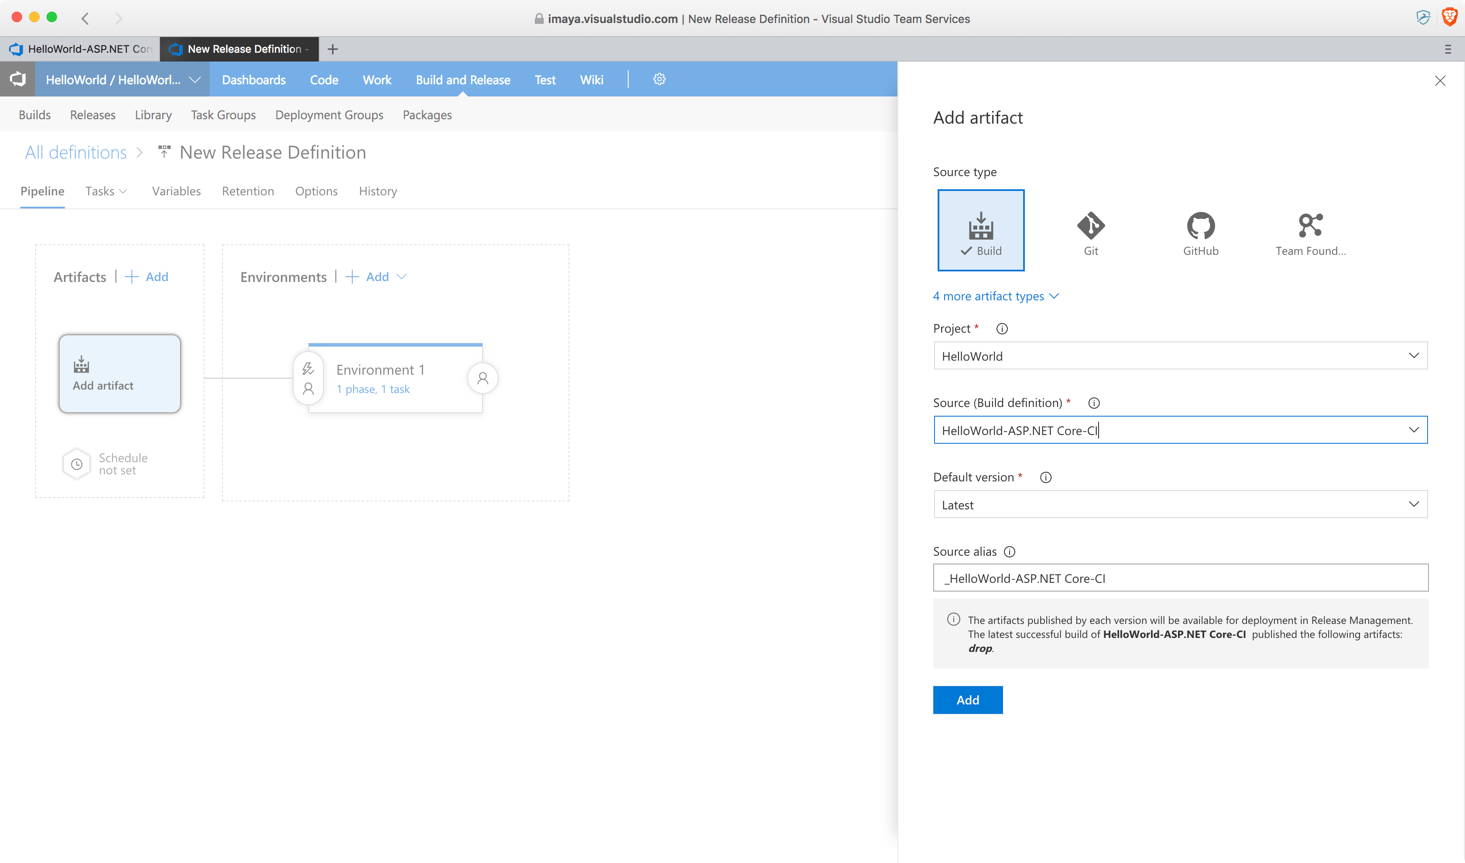Open the Wiki menu
This screenshot has height=863, width=1465.
(592, 80)
